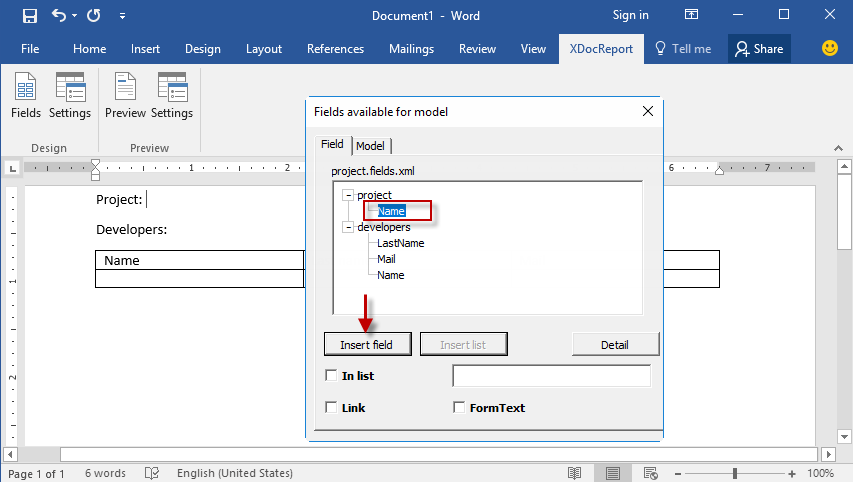Screen dimensions: 853x482
Task: Click the text field beside In list
Action: (551, 376)
